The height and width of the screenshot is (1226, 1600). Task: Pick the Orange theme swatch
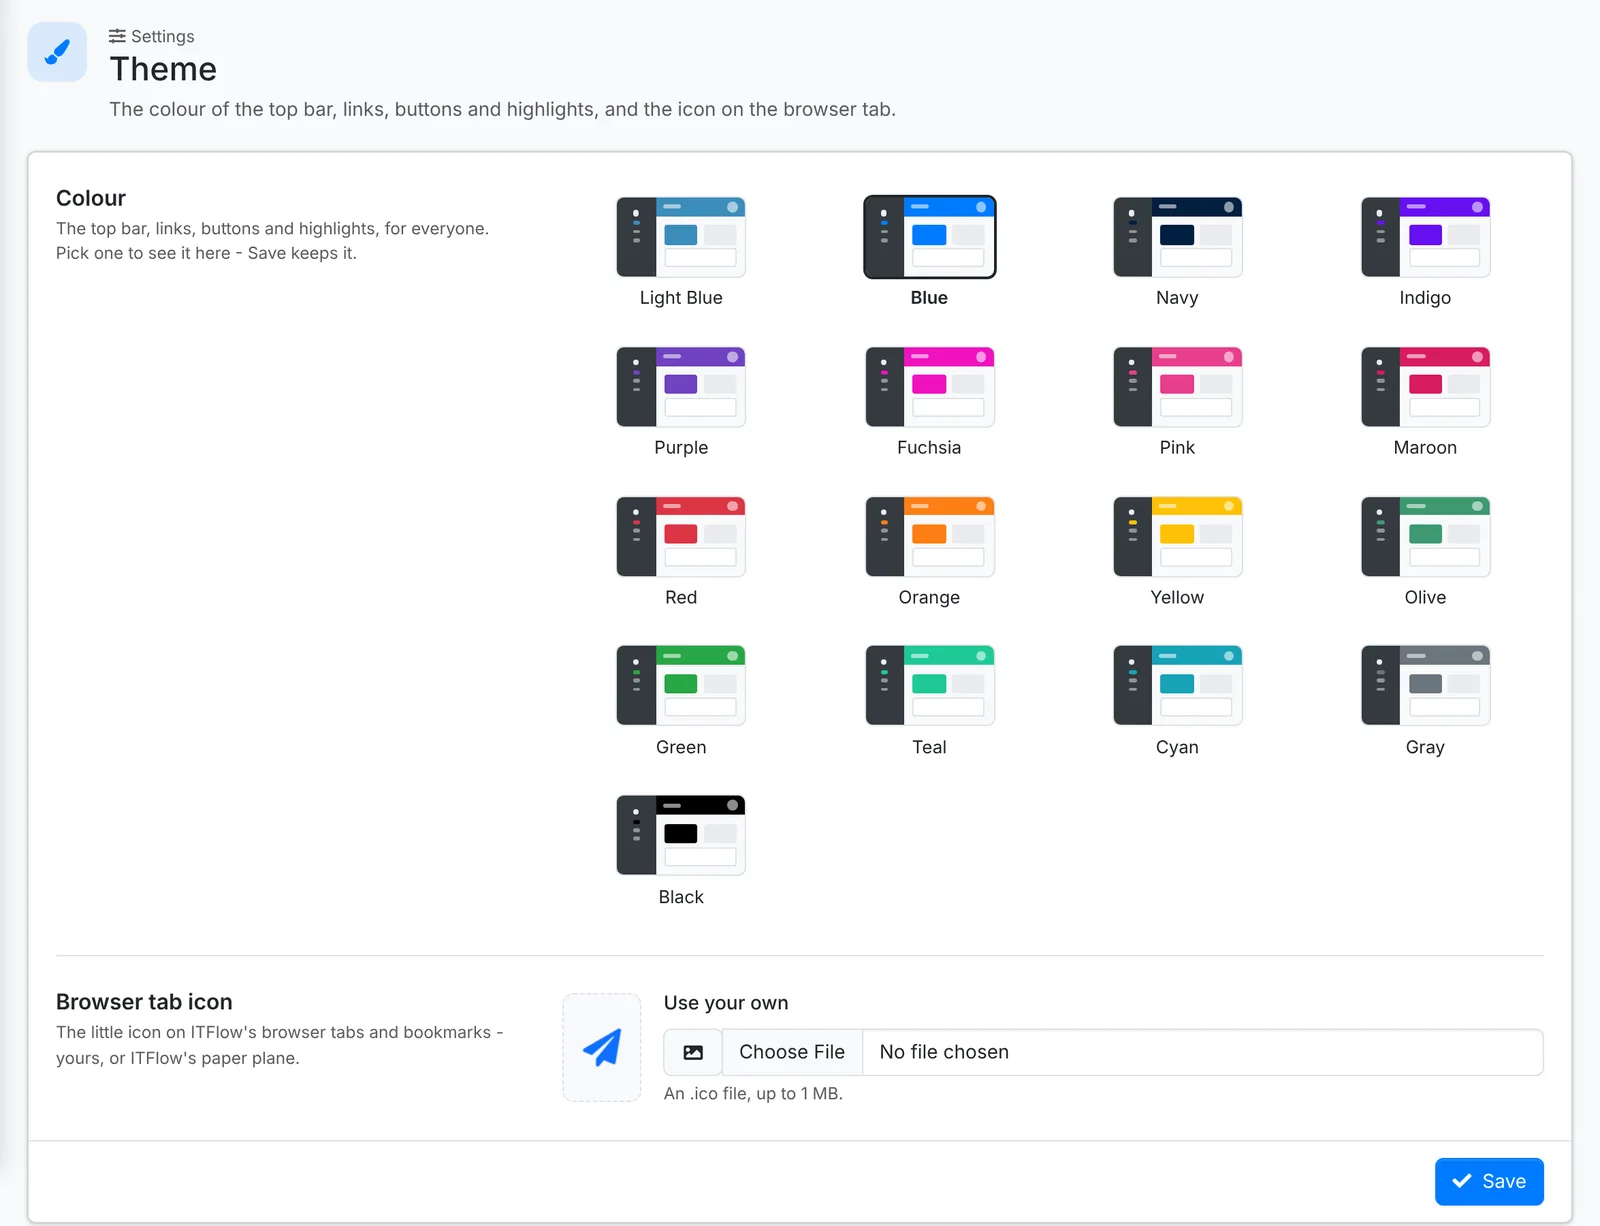(929, 537)
